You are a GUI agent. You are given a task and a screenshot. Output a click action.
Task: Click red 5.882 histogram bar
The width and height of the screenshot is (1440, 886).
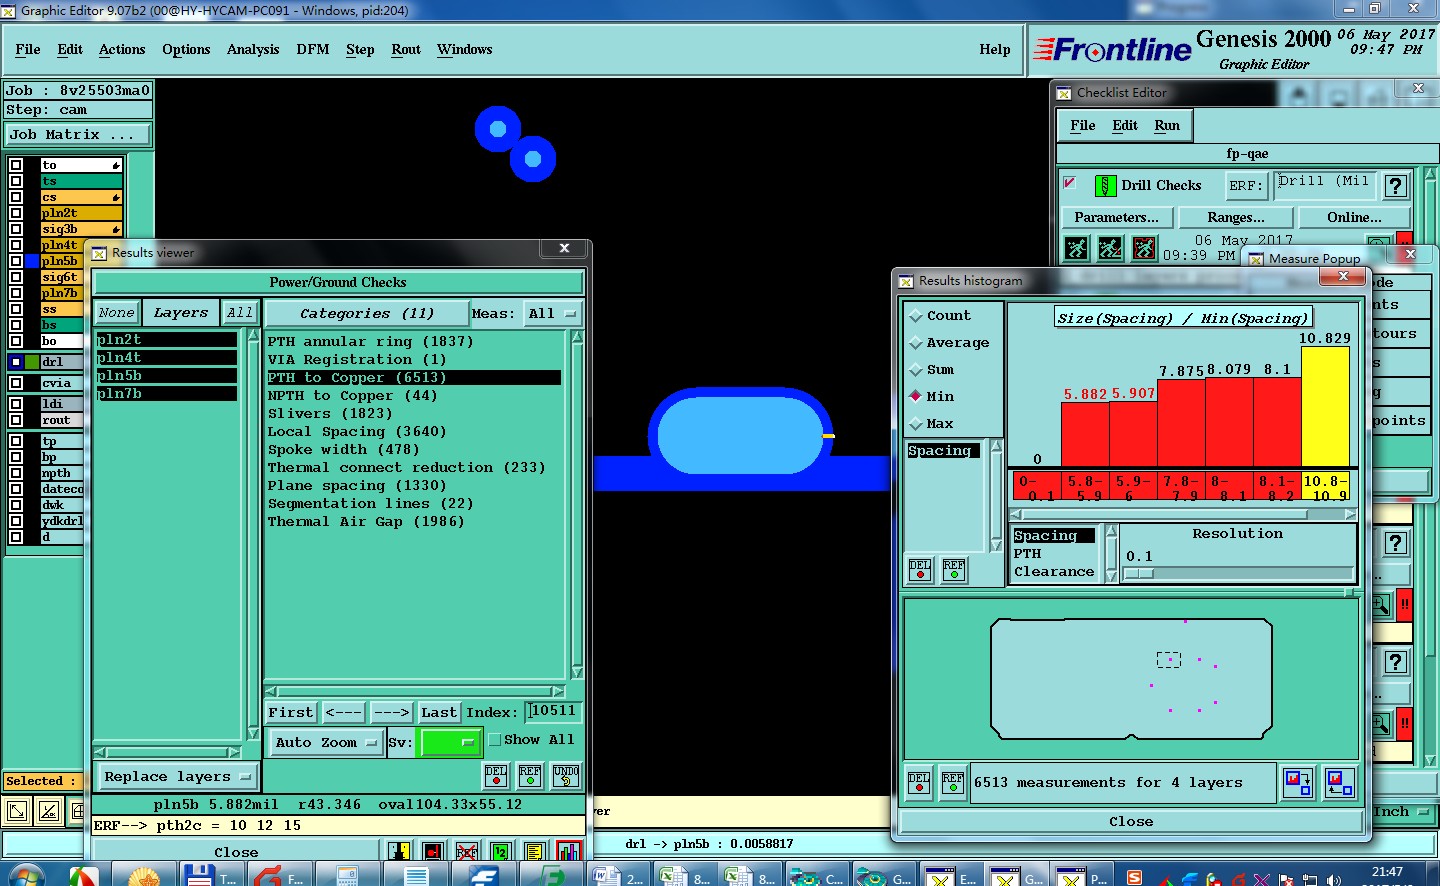[1085, 434]
